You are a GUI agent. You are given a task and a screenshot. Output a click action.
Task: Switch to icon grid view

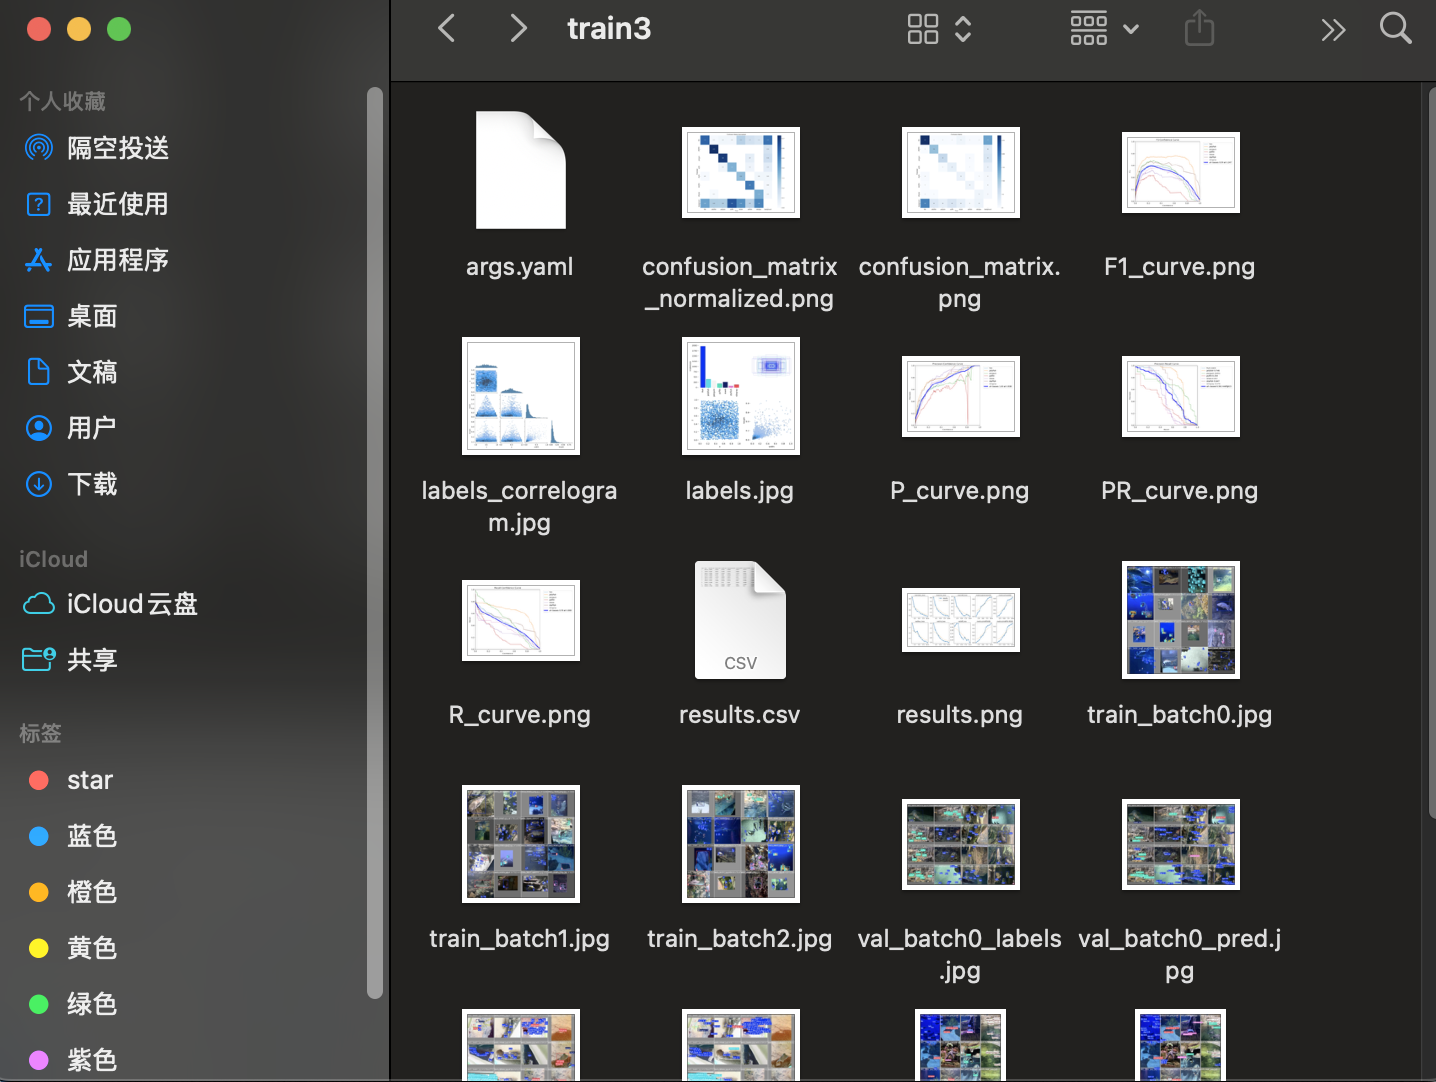pos(922,29)
